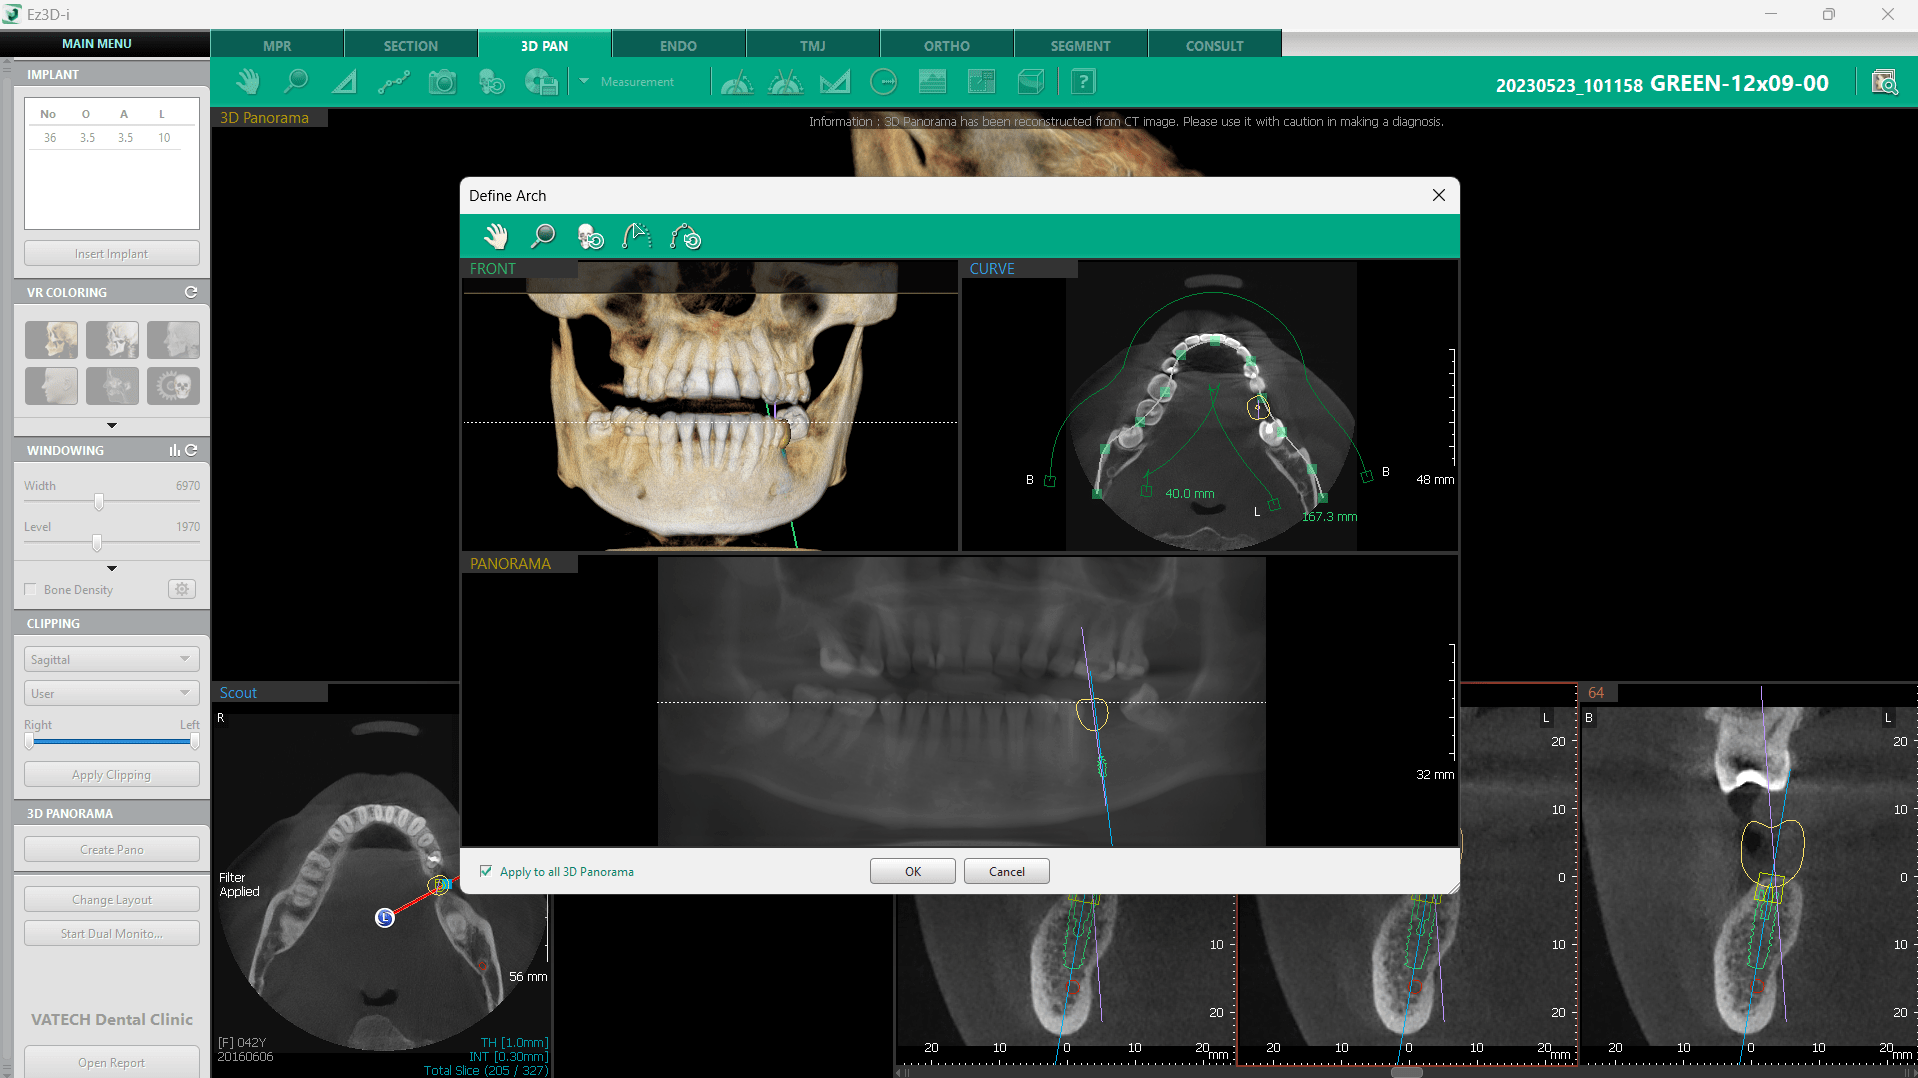Reset VR Coloring with refresh icon
Image resolution: width=1918 pixels, height=1078 pixels.
click(191, 292)
